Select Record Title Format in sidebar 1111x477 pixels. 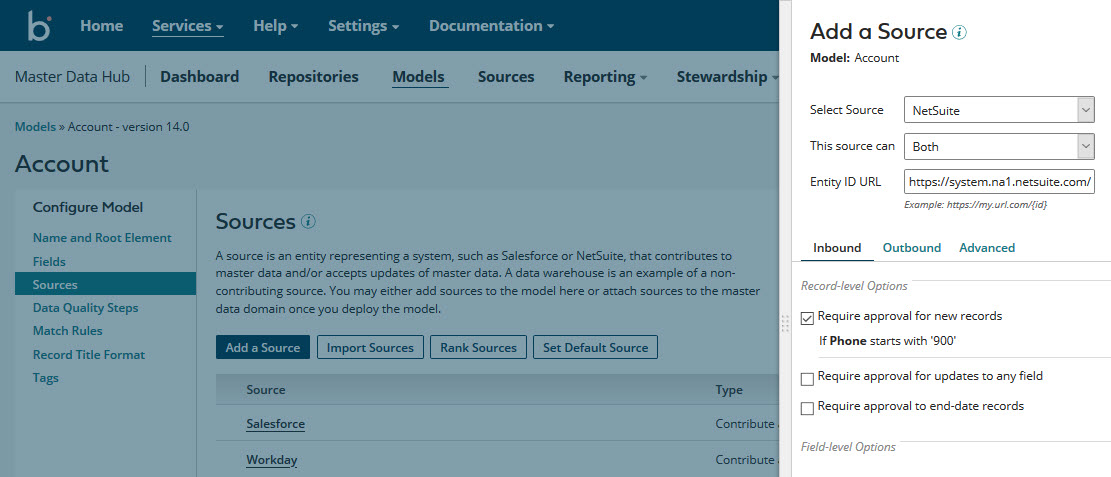[x=89, y=354]
